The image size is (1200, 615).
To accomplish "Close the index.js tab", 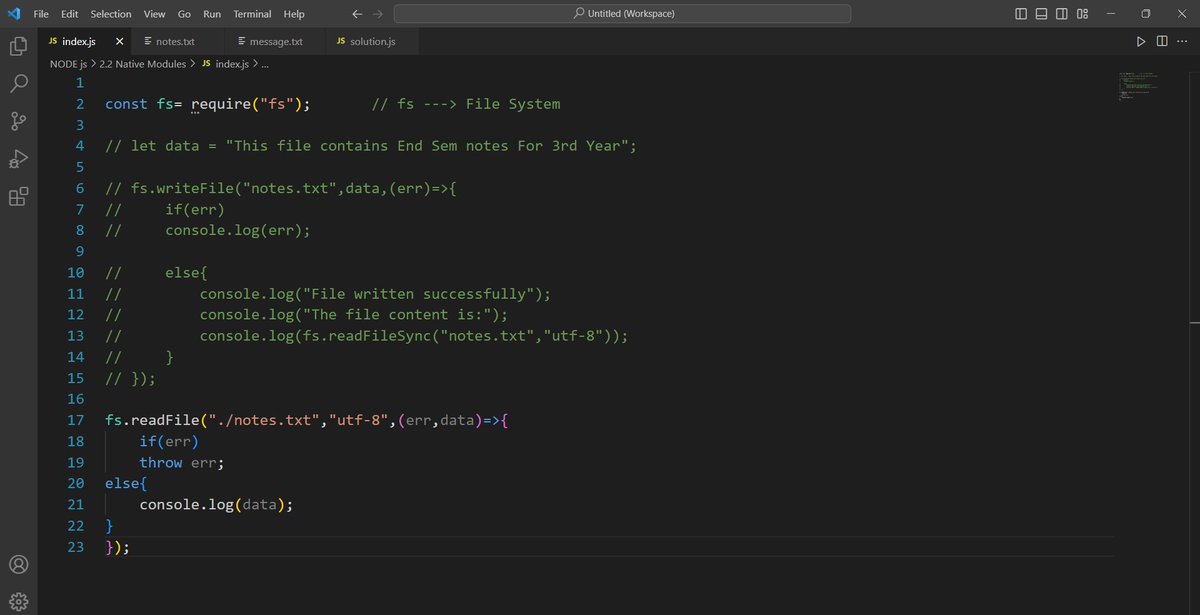I will [x=119, y=41].
